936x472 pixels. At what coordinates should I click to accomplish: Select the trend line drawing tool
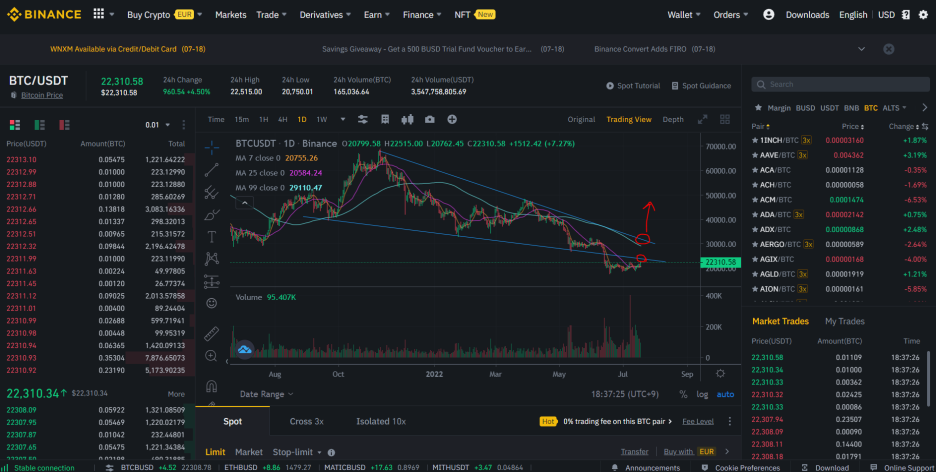pos(211,170)
